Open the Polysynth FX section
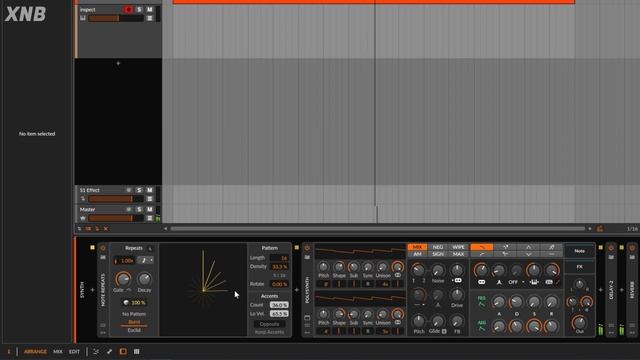640x360 pixels. click(x=579, y=267)
